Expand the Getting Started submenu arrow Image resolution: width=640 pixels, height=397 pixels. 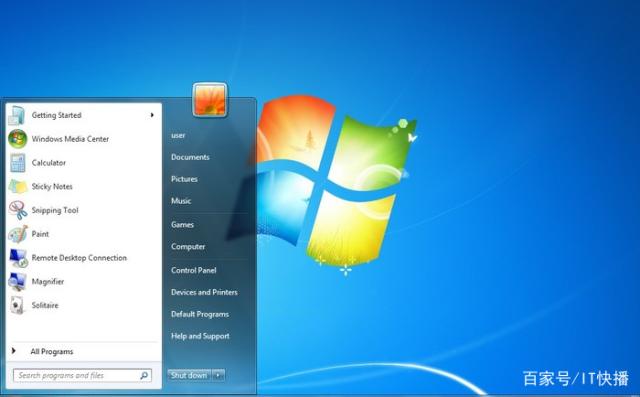point(152,115)
